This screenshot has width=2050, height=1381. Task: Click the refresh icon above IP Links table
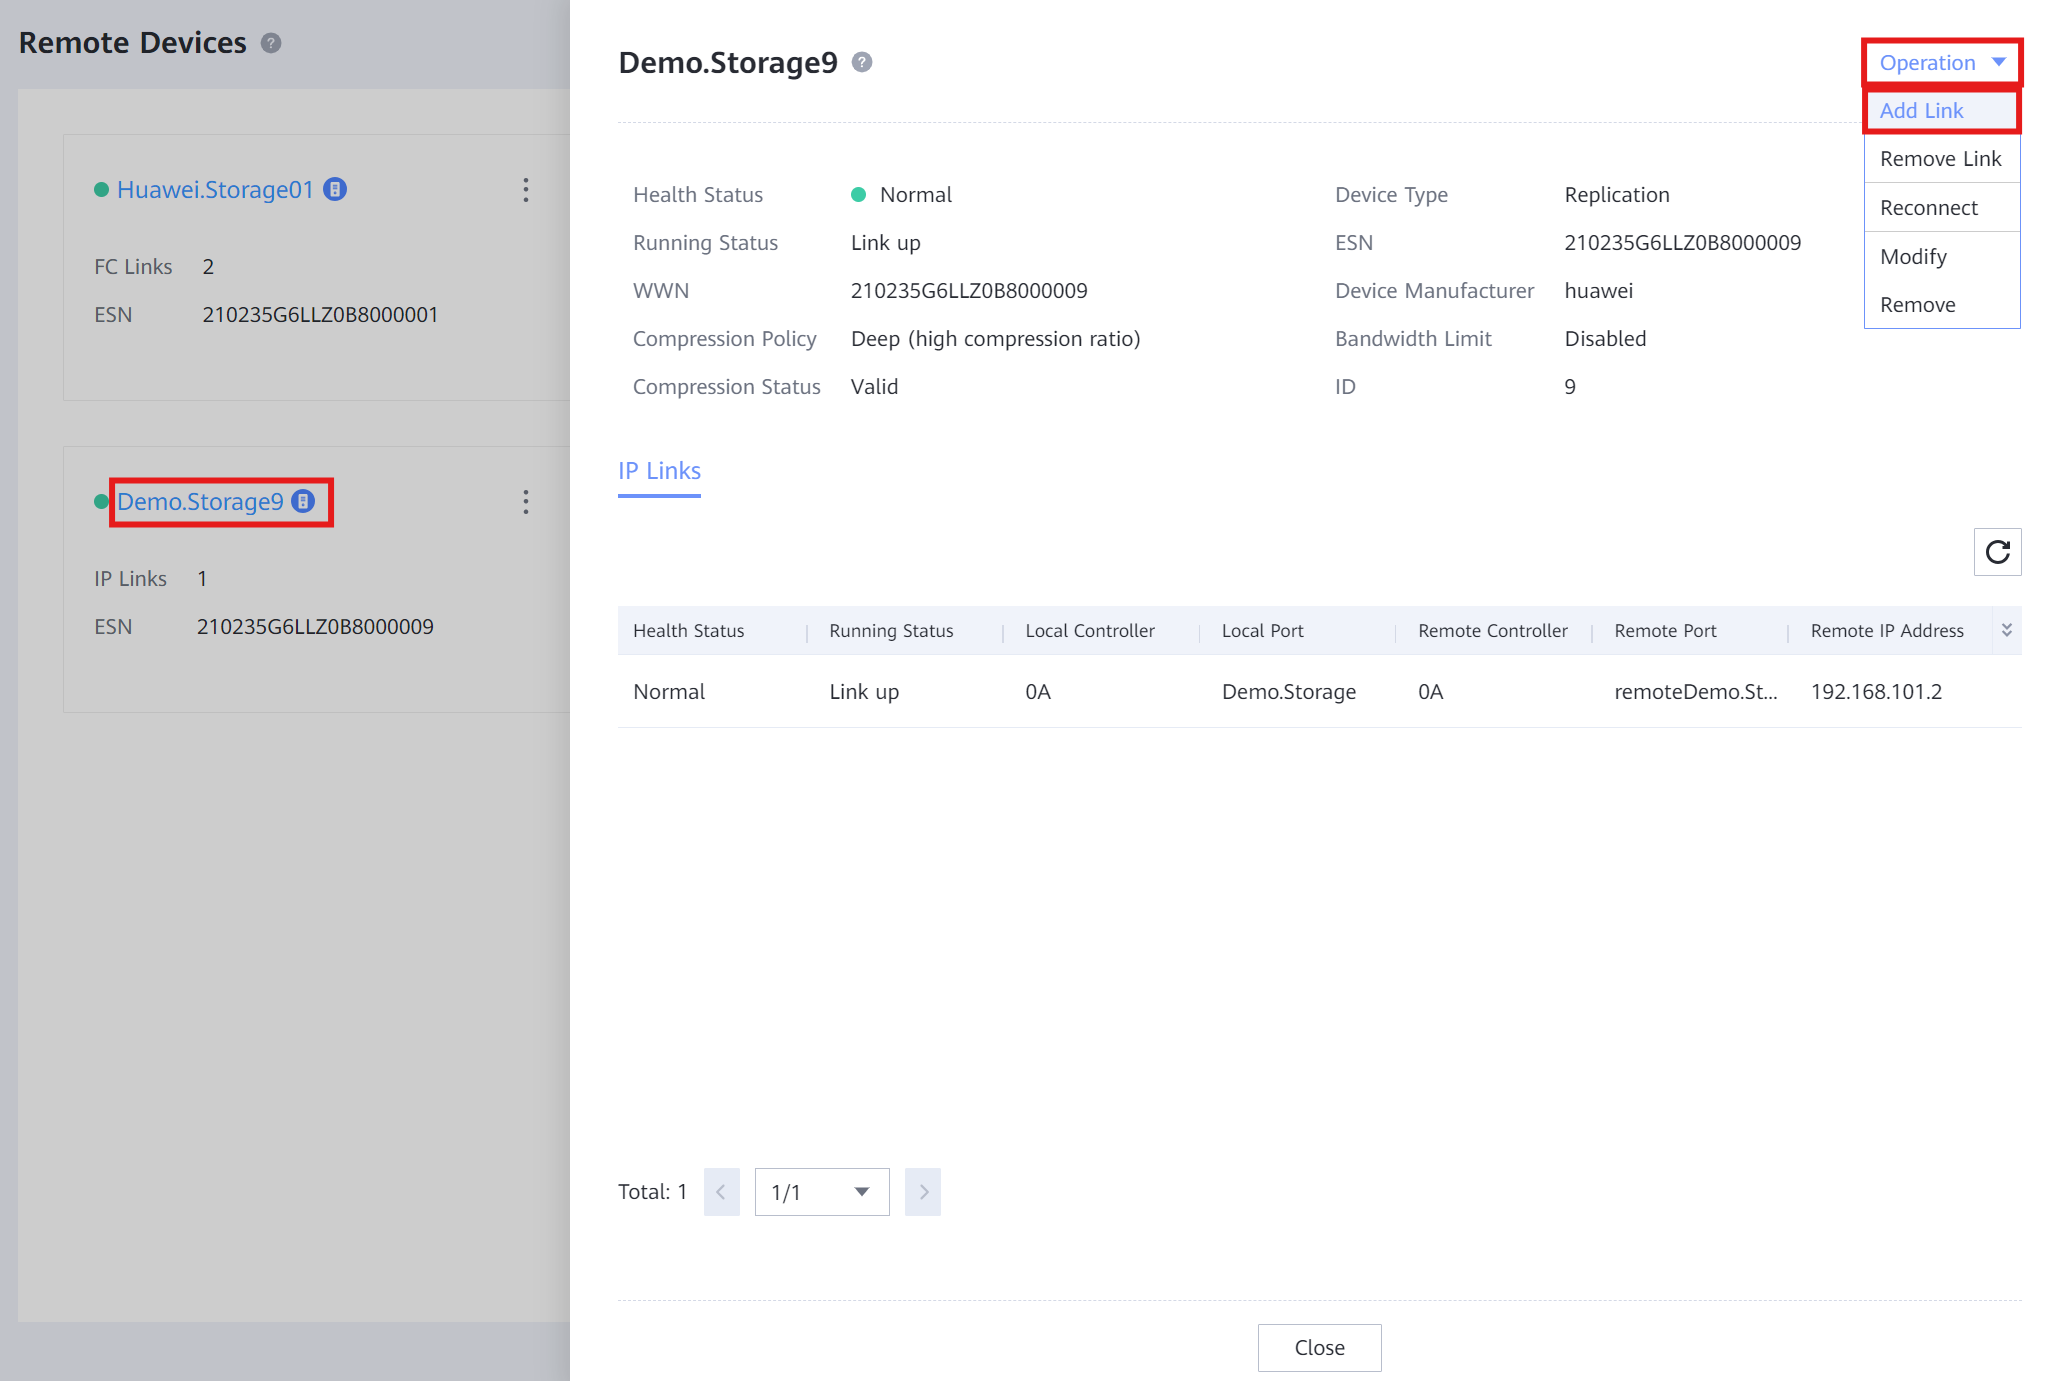(x=1997, y=552)
